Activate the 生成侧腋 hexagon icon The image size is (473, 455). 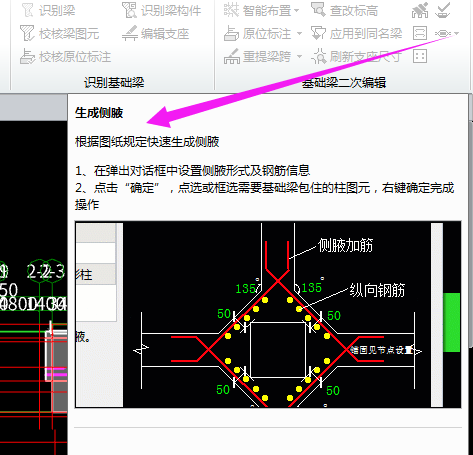pos(443,33)
